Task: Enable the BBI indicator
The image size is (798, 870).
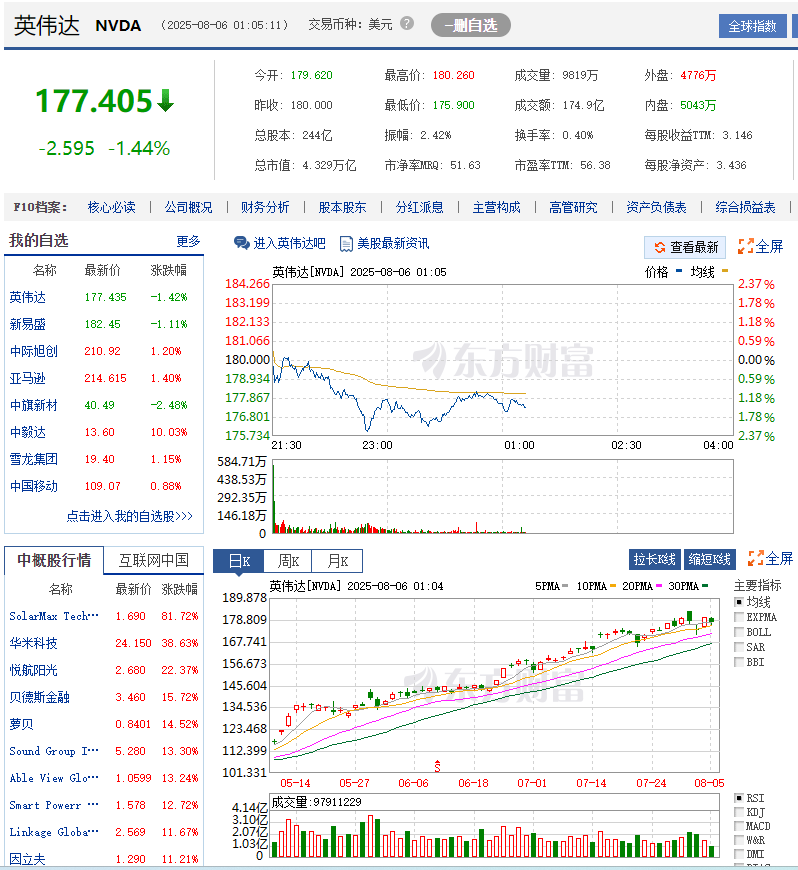Action: (739, 662)
